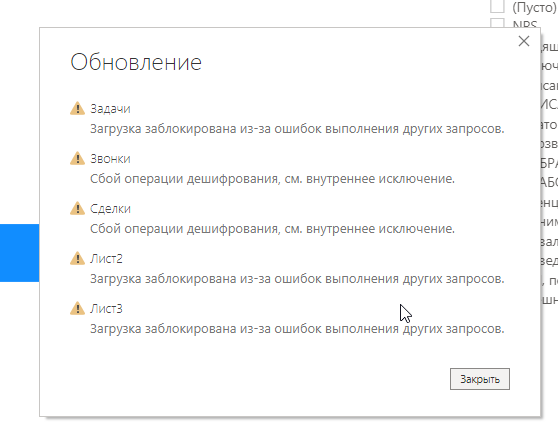Click the decryption error message under Звонки

(272, 179)
